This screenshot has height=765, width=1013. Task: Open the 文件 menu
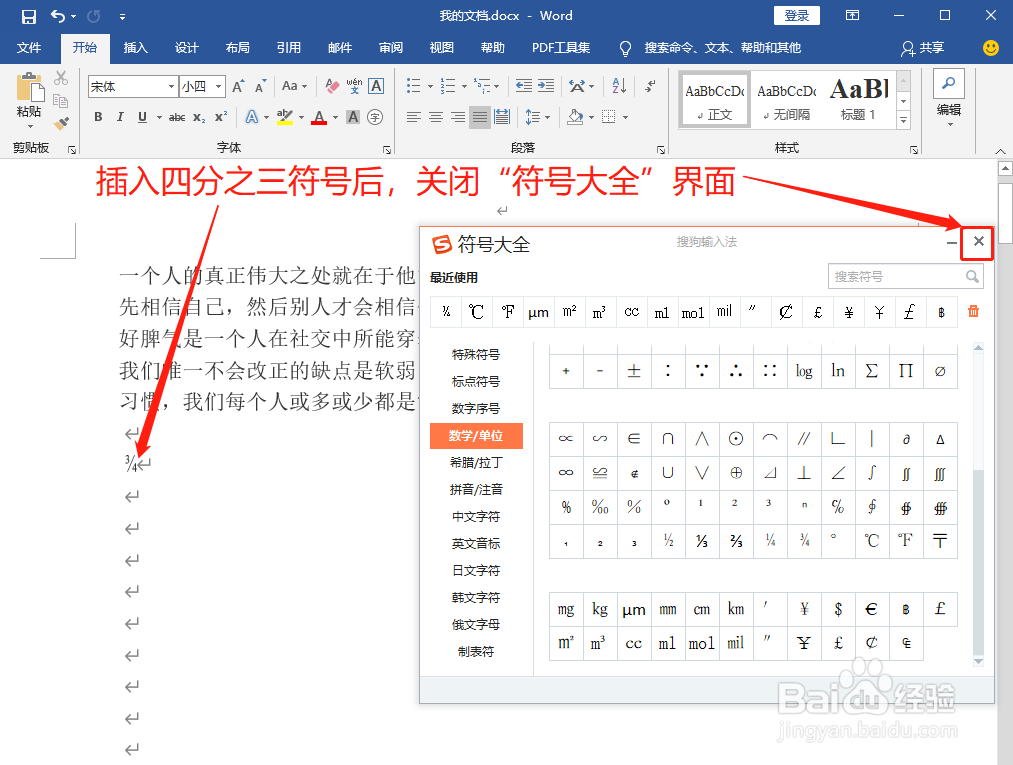(x=29, y=48)
